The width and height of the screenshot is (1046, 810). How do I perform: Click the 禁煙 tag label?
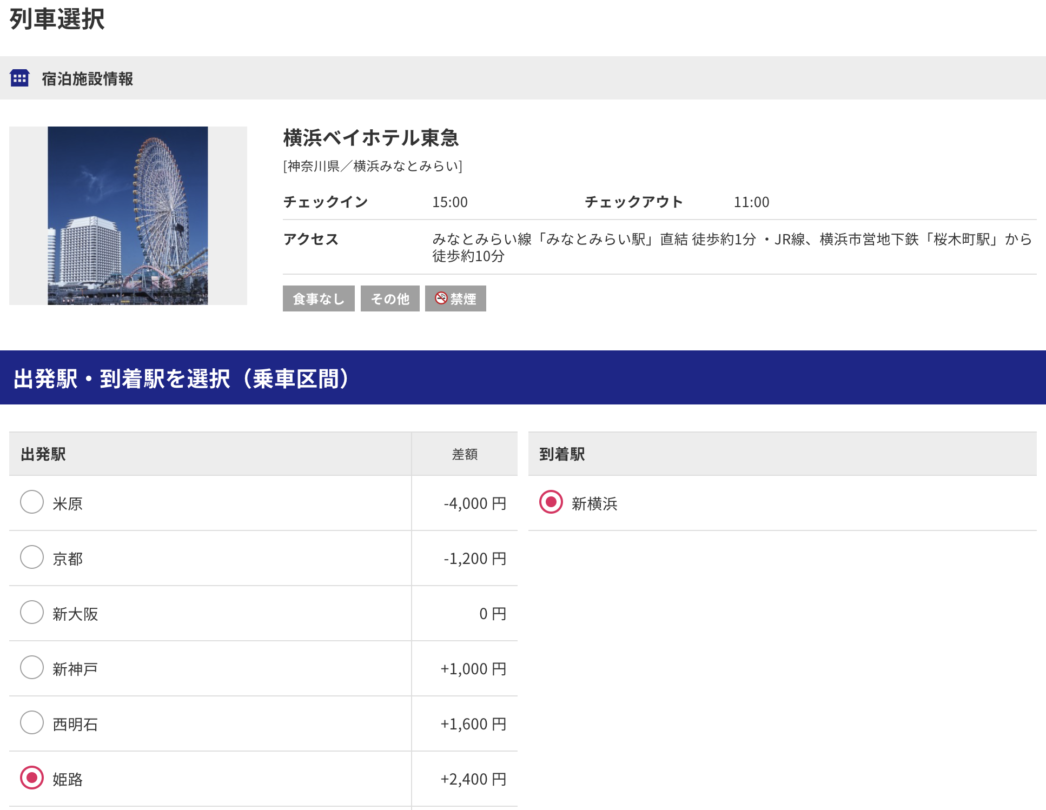click(x=463, y=299)
